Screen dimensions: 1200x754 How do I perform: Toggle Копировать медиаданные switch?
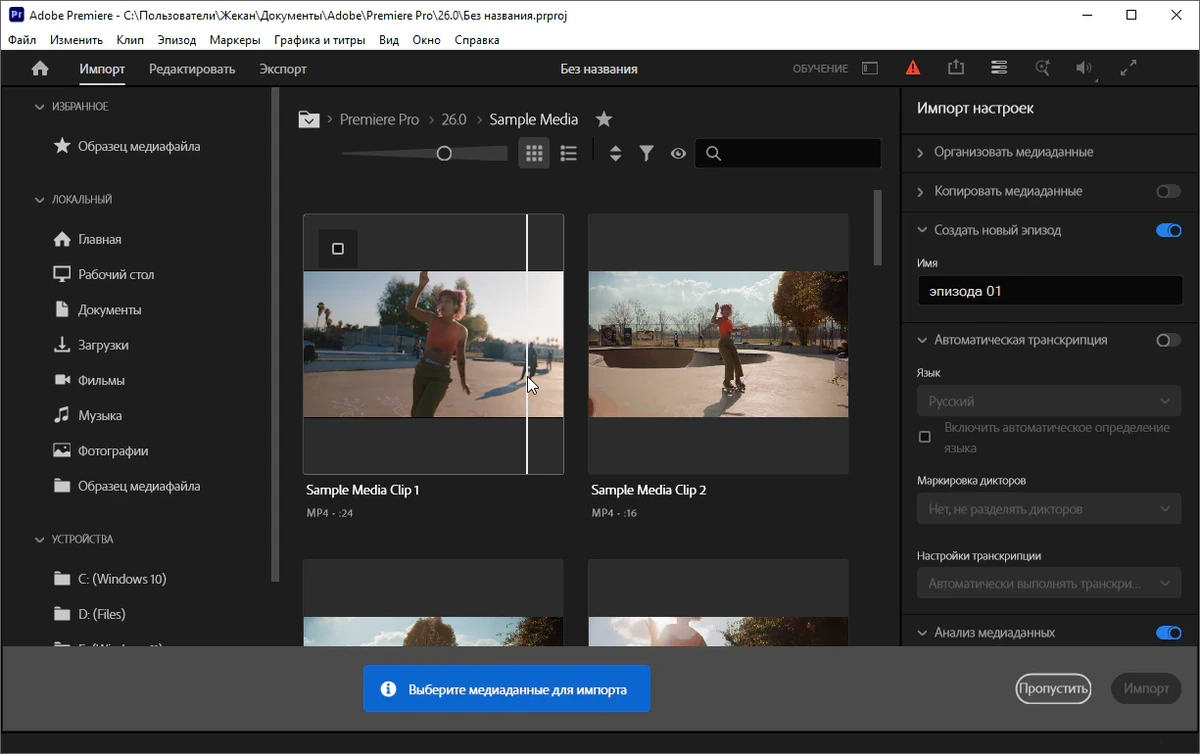tap(1168, 191)
